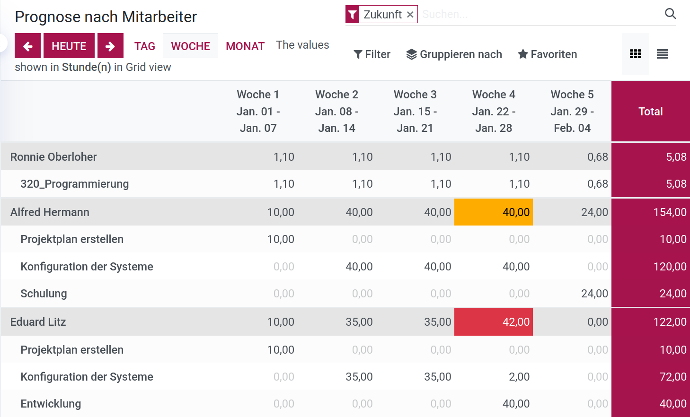The image size is (690, 417).
Task: Switch to the grid view icon
Action: coord(634,54)
